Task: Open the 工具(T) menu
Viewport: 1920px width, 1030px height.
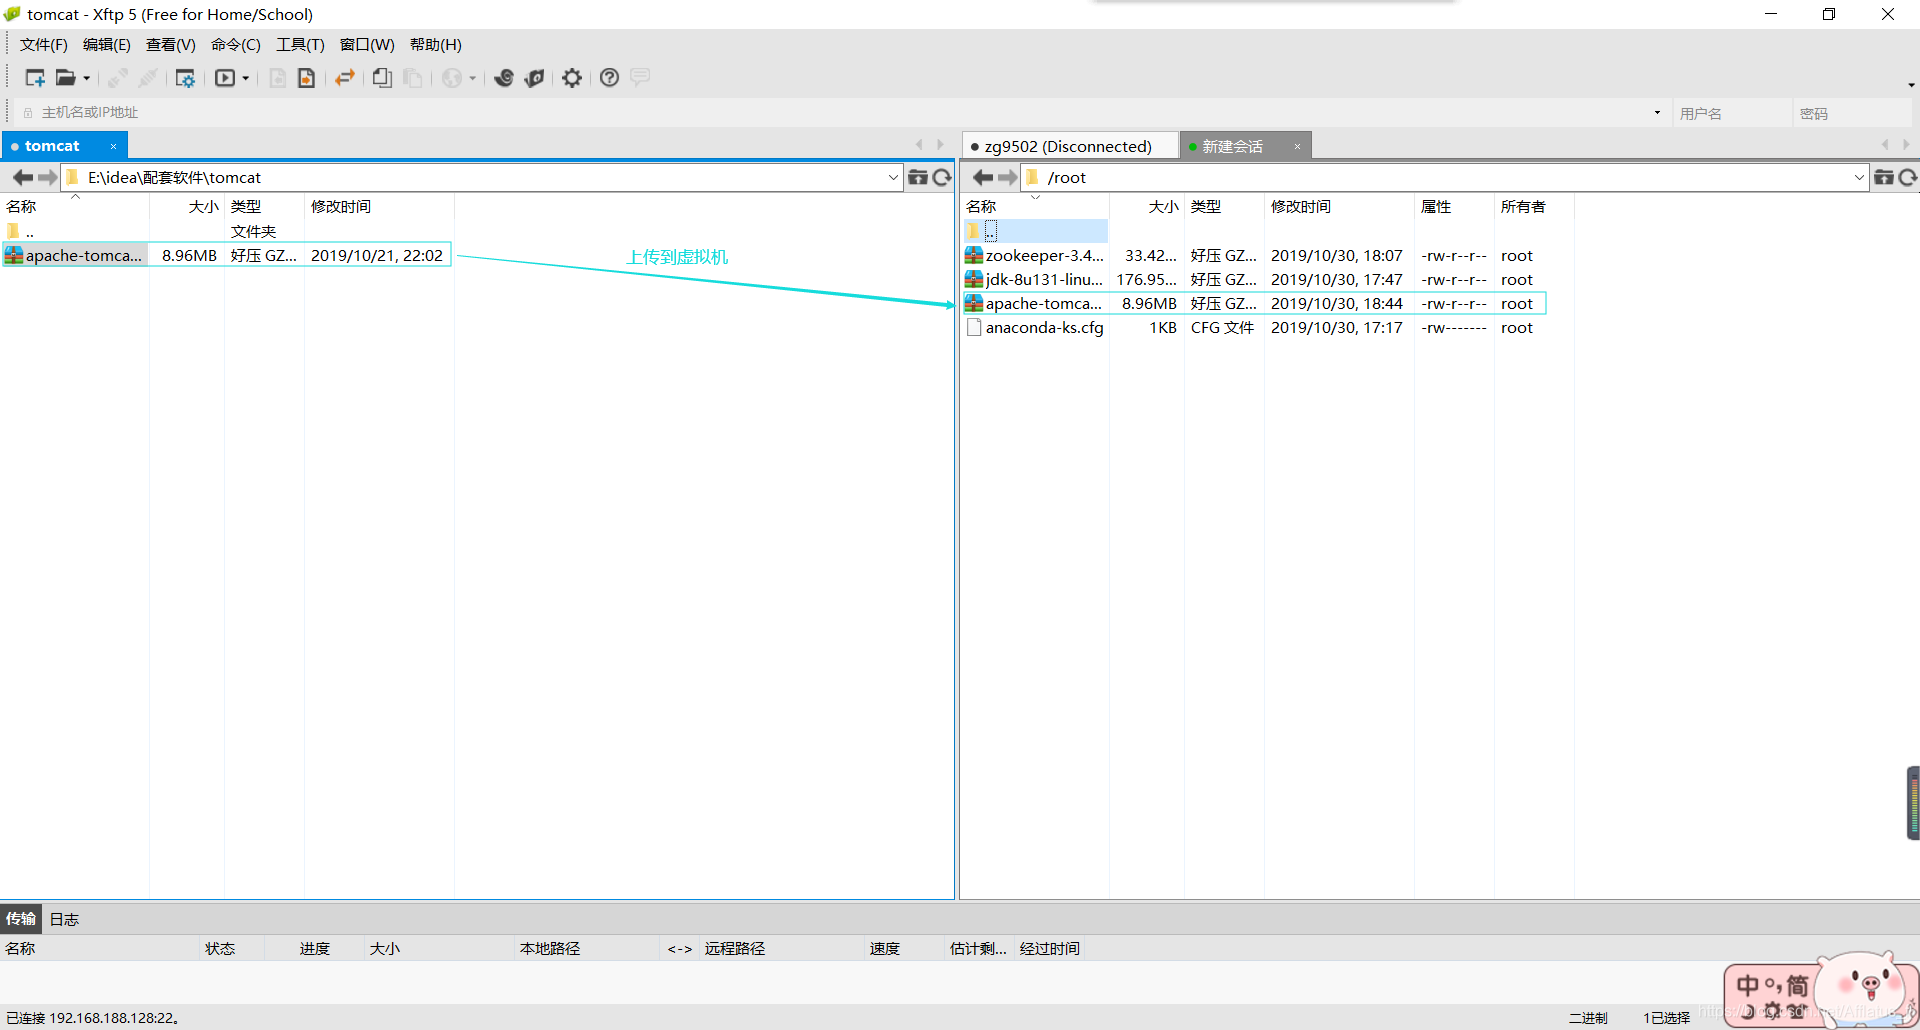Action: [x=301, y=45]
